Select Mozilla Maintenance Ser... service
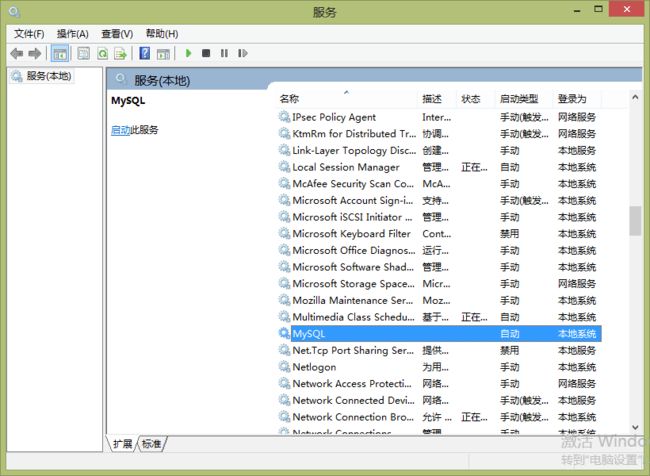This screenshot has height=476, width=650. [x=439, y=300]
